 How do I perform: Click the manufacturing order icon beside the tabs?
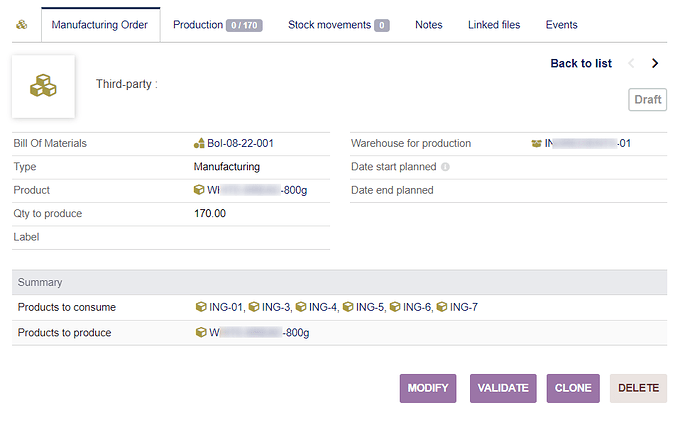click(22, 25)
